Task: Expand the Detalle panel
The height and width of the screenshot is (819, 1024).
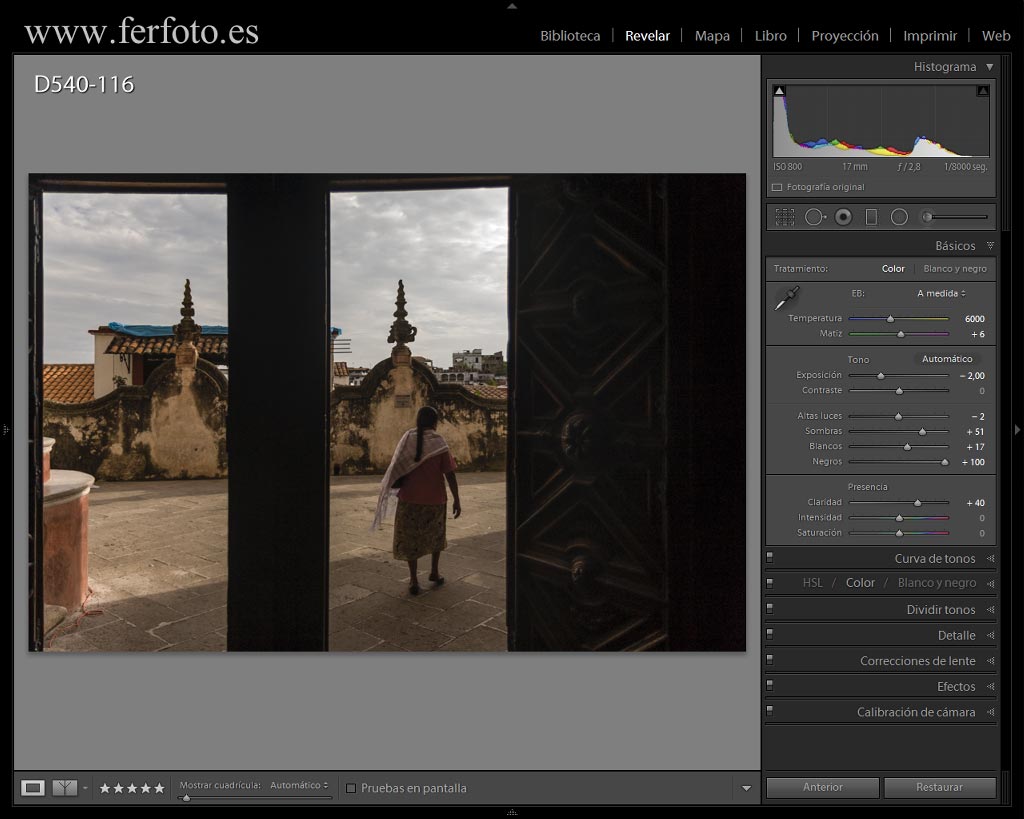Action: [x=991, y=635]
